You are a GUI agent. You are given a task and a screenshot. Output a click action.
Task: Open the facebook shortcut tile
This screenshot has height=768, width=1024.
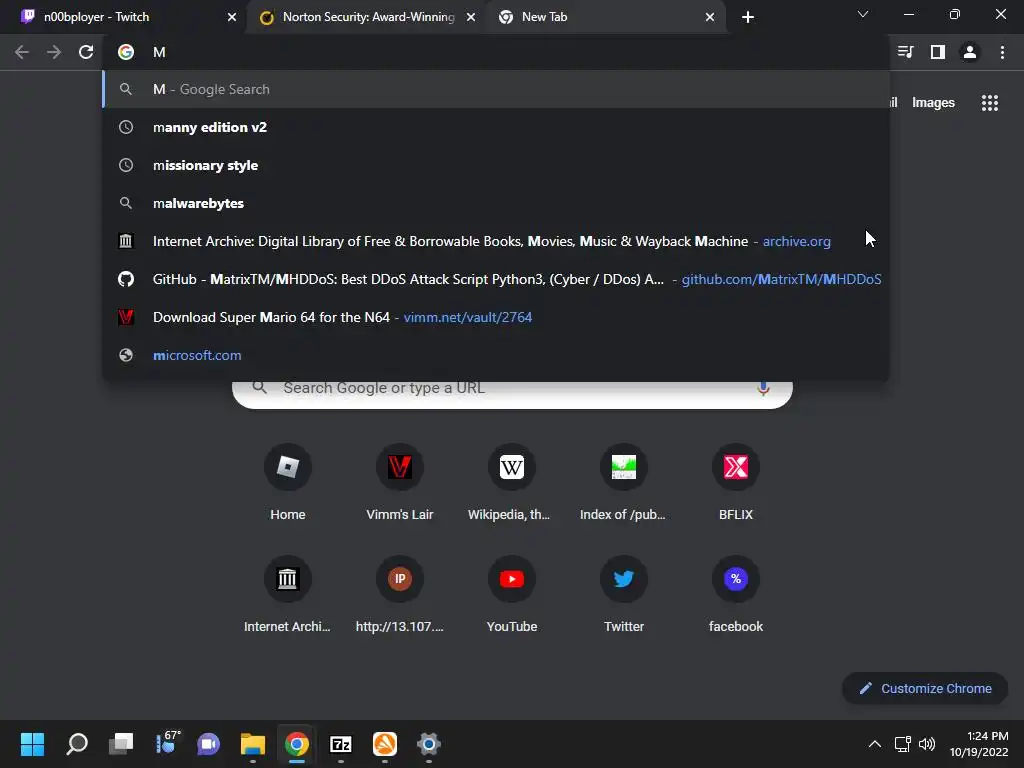click(x=736, y=595)
